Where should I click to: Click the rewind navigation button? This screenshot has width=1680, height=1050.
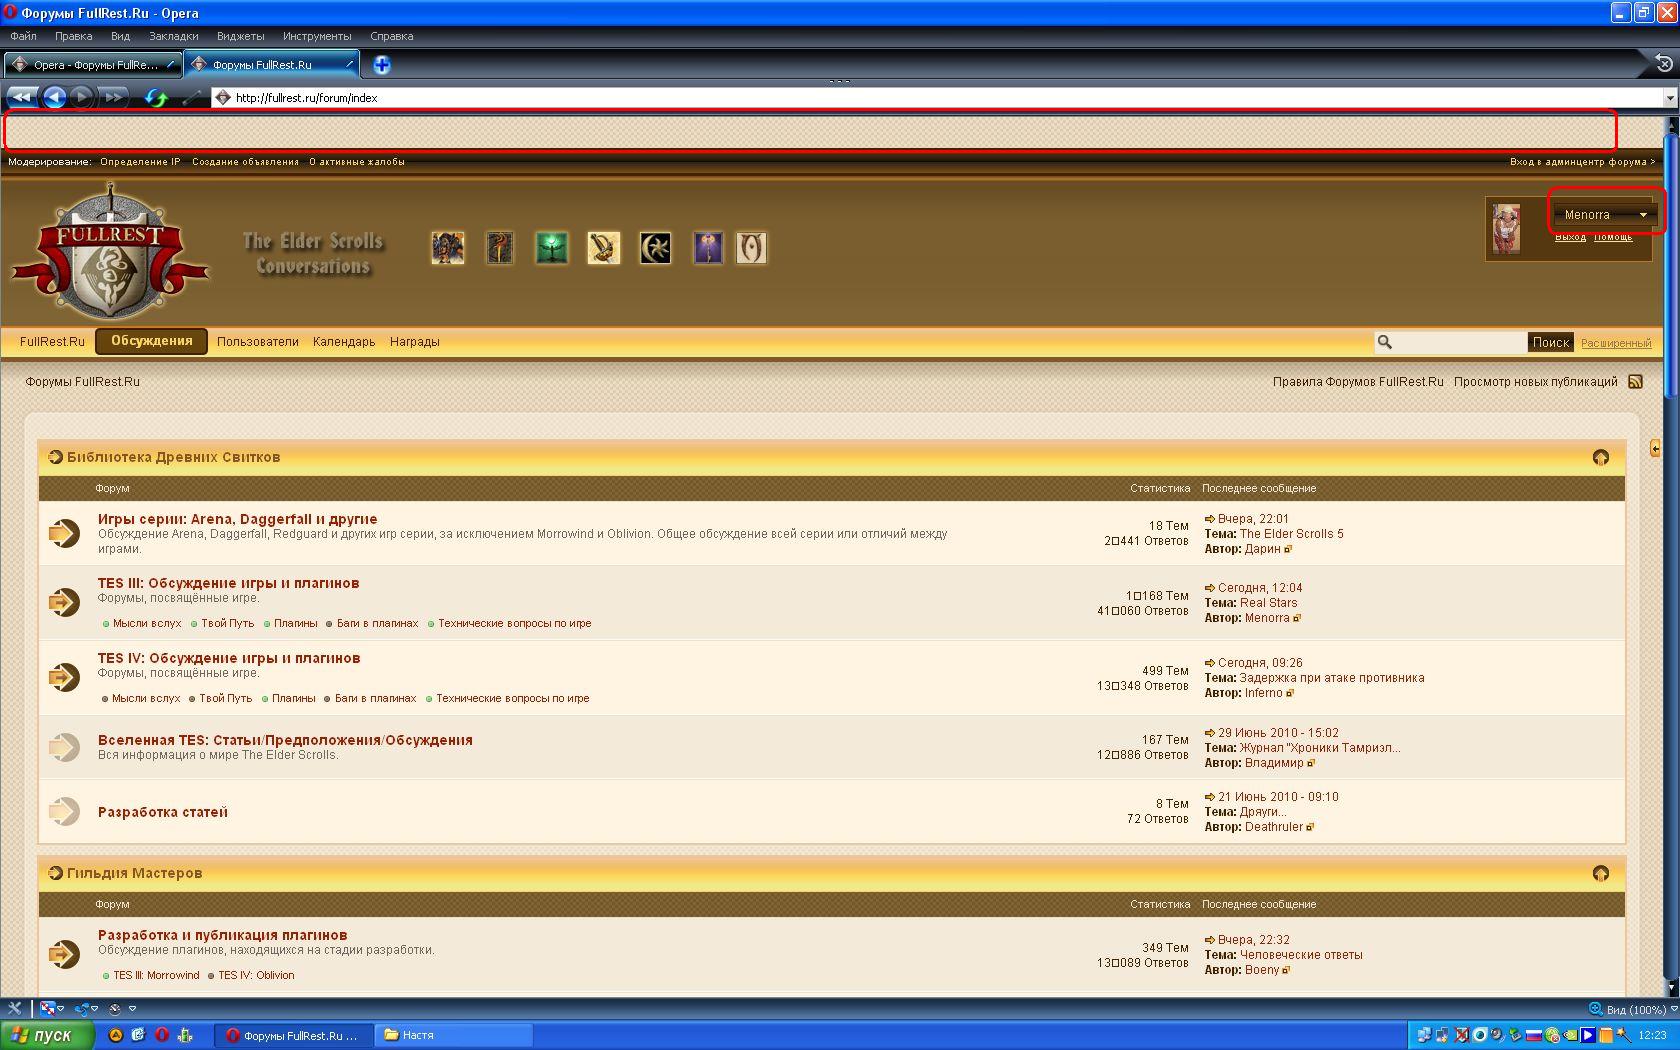click(x=21, y=97)
